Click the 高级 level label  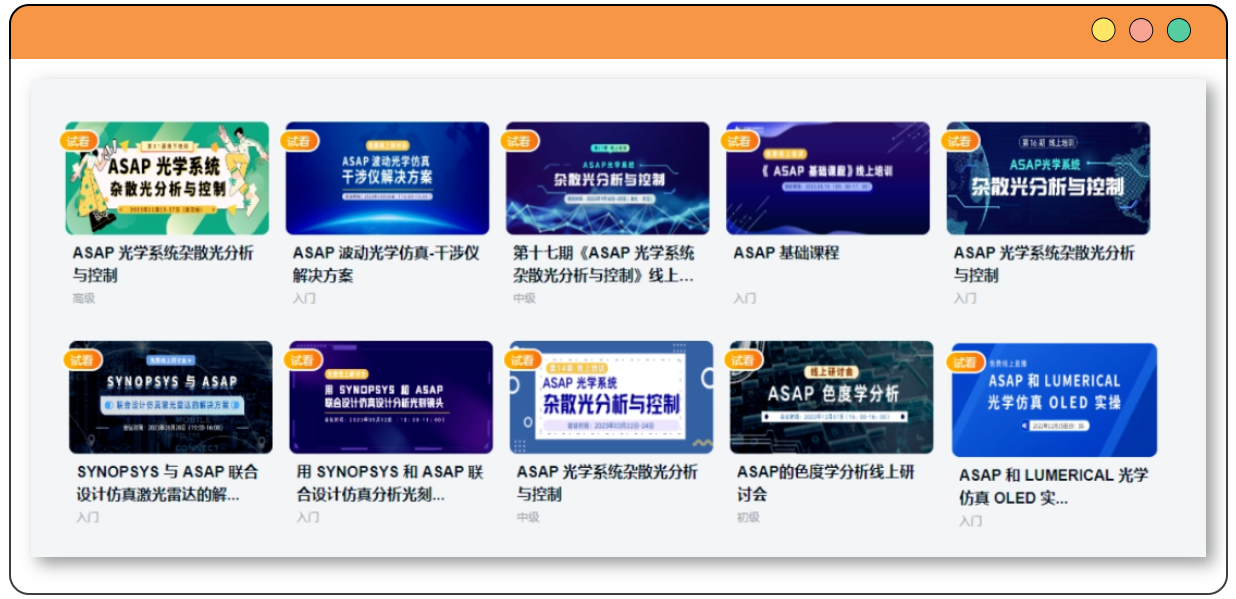click(84, 298)
